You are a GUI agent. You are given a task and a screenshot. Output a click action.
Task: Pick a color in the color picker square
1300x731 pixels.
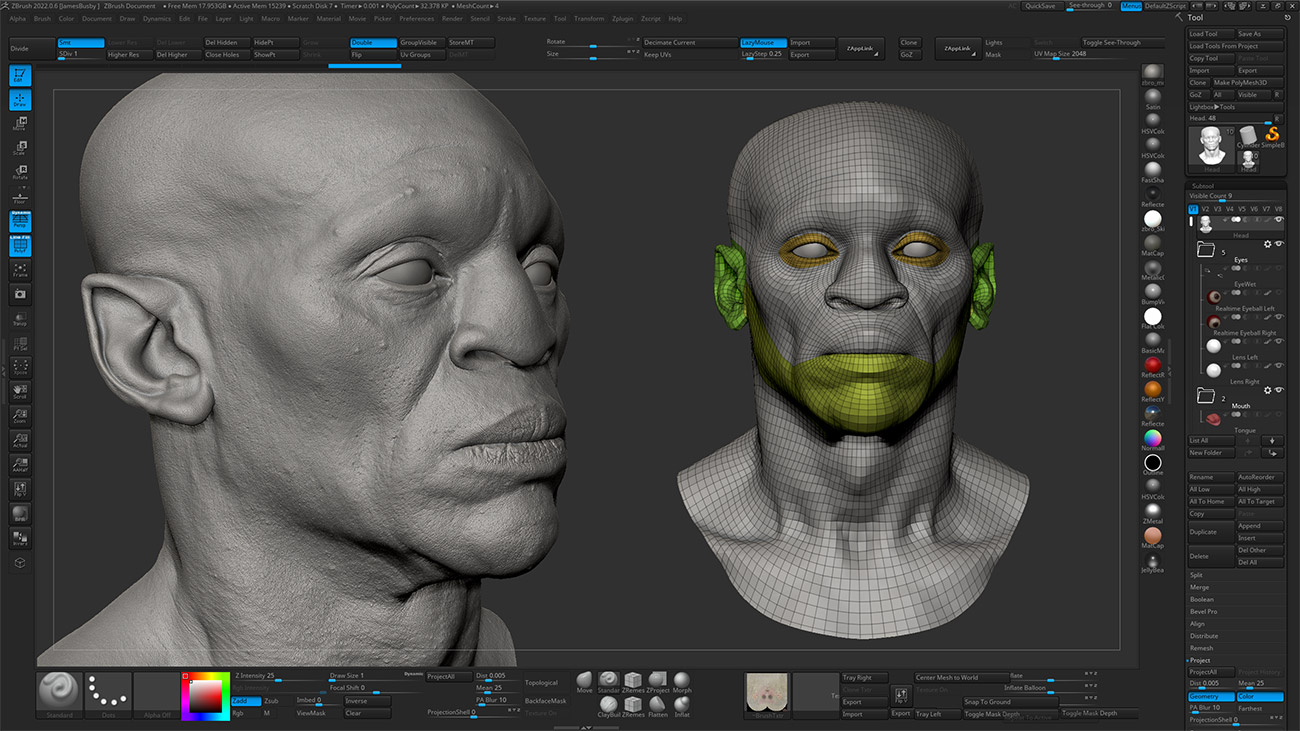click(x=207, y=695)
